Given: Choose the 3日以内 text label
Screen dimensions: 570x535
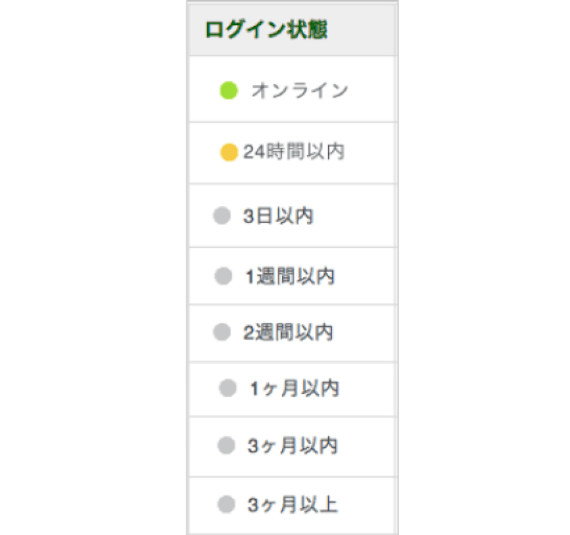Looking at the screenshot, I should click(278, 216).
